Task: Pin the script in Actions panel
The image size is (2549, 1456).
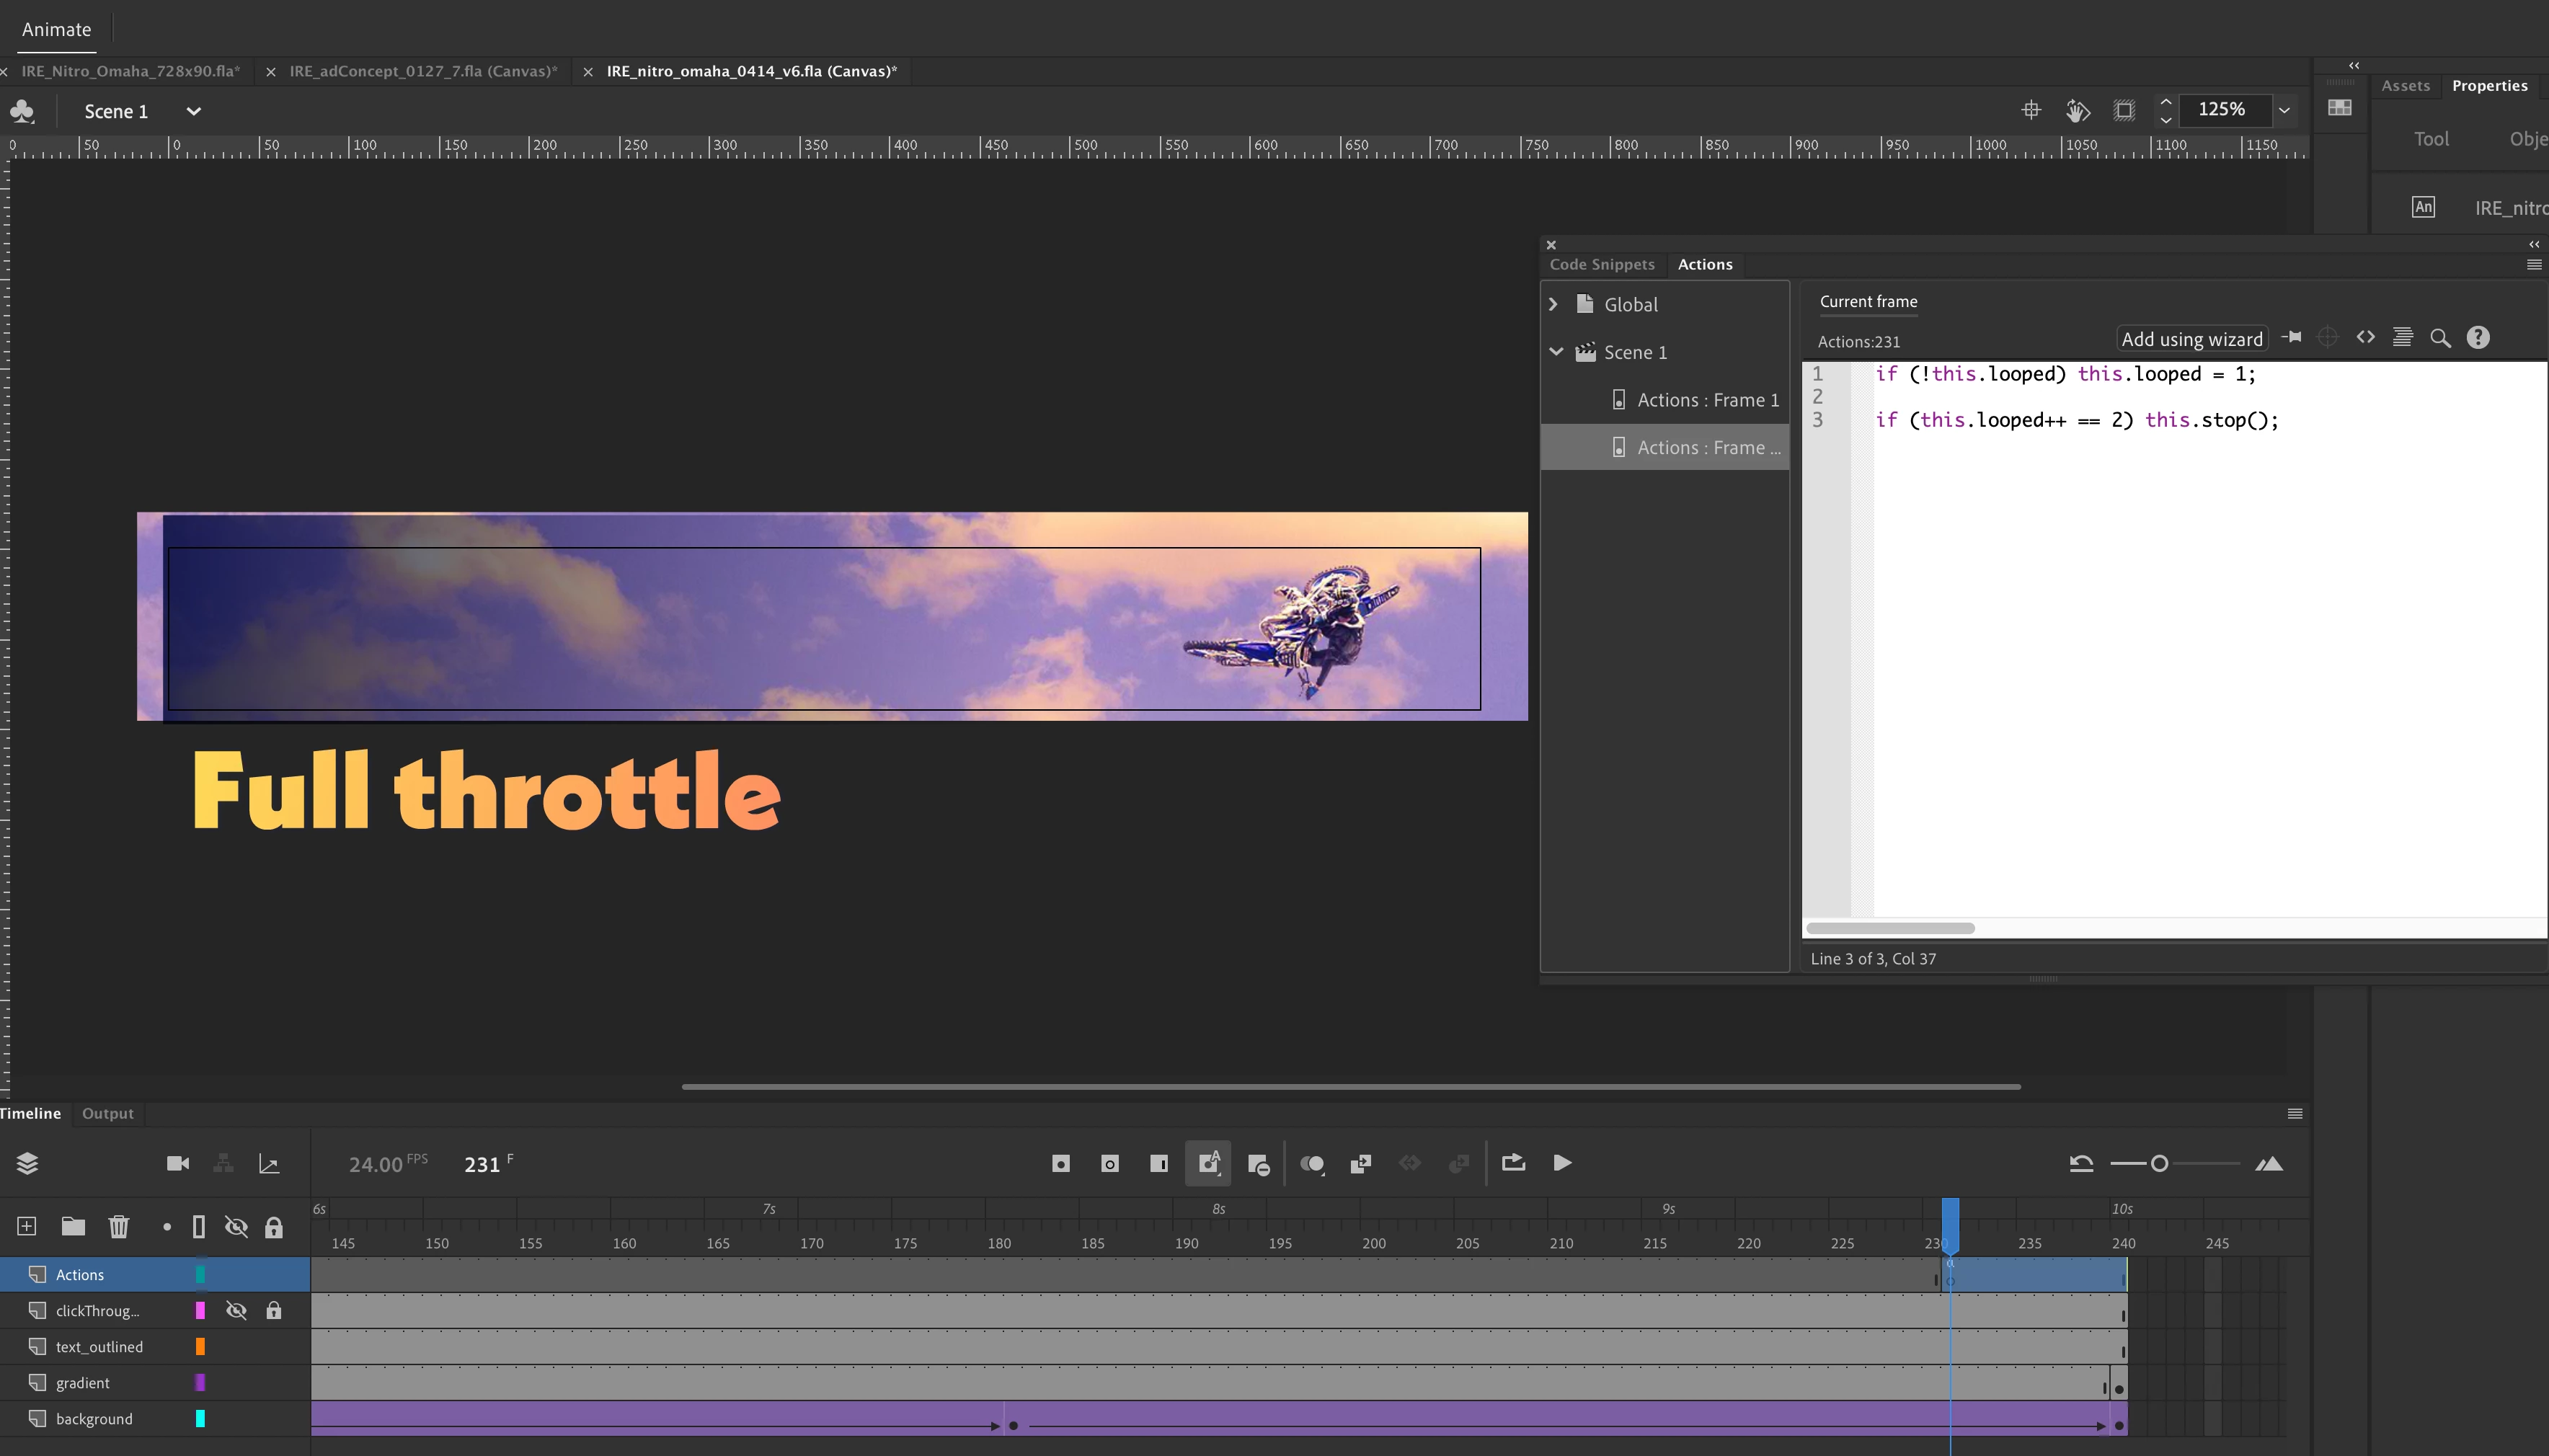Action: coord(2291,338)
